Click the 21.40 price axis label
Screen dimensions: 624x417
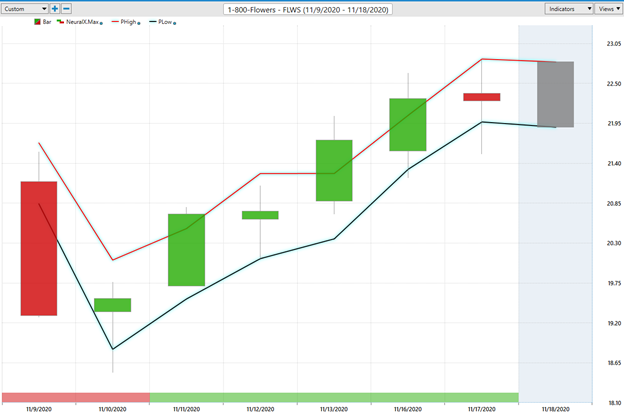(x=614, y=164)
